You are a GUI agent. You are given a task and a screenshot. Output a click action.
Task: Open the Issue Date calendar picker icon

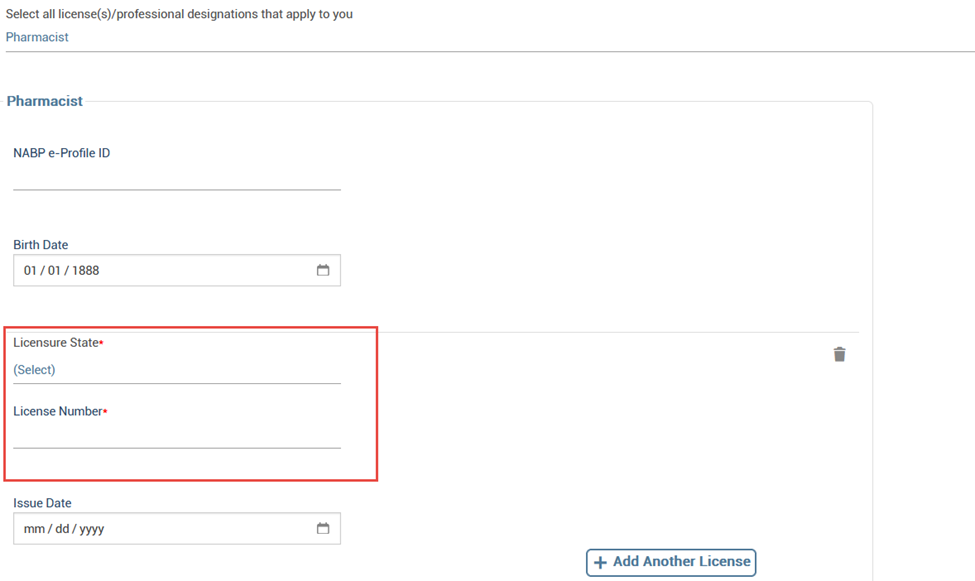tap(323, 528)
